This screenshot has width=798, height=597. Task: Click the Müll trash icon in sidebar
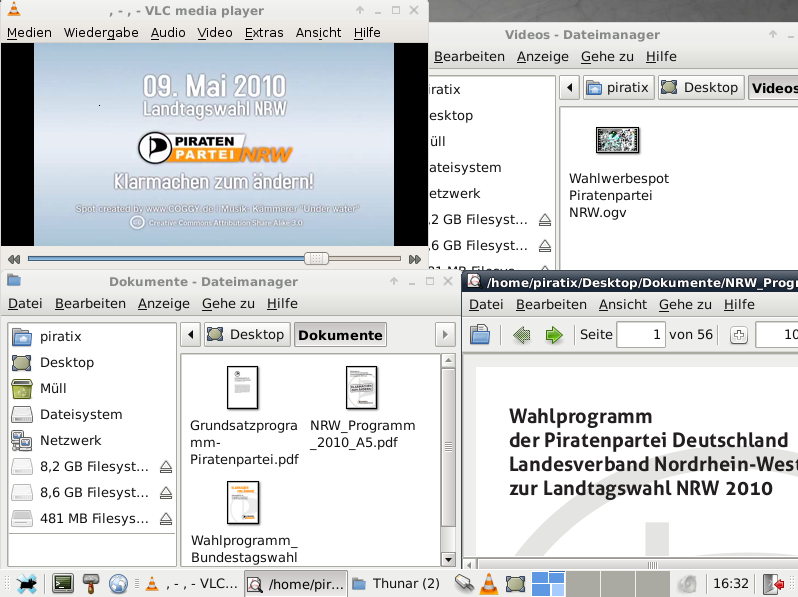(x=23, y=388)
